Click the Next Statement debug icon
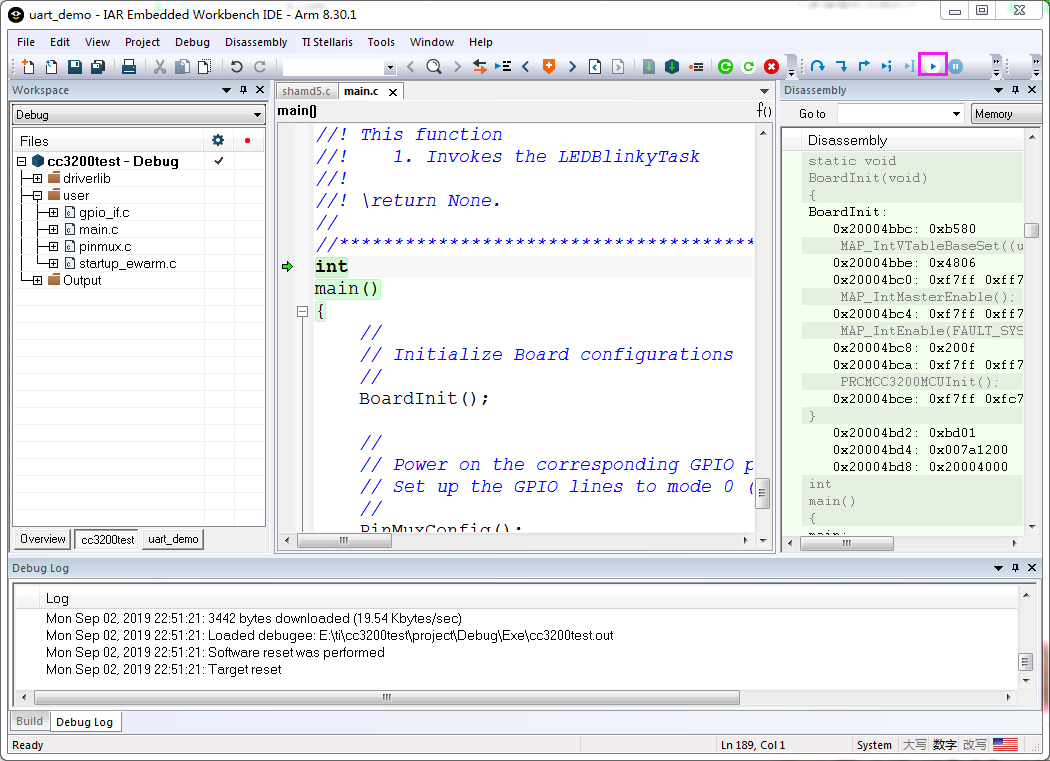This screenshot has height=761, width=1050. pos(887,66)
